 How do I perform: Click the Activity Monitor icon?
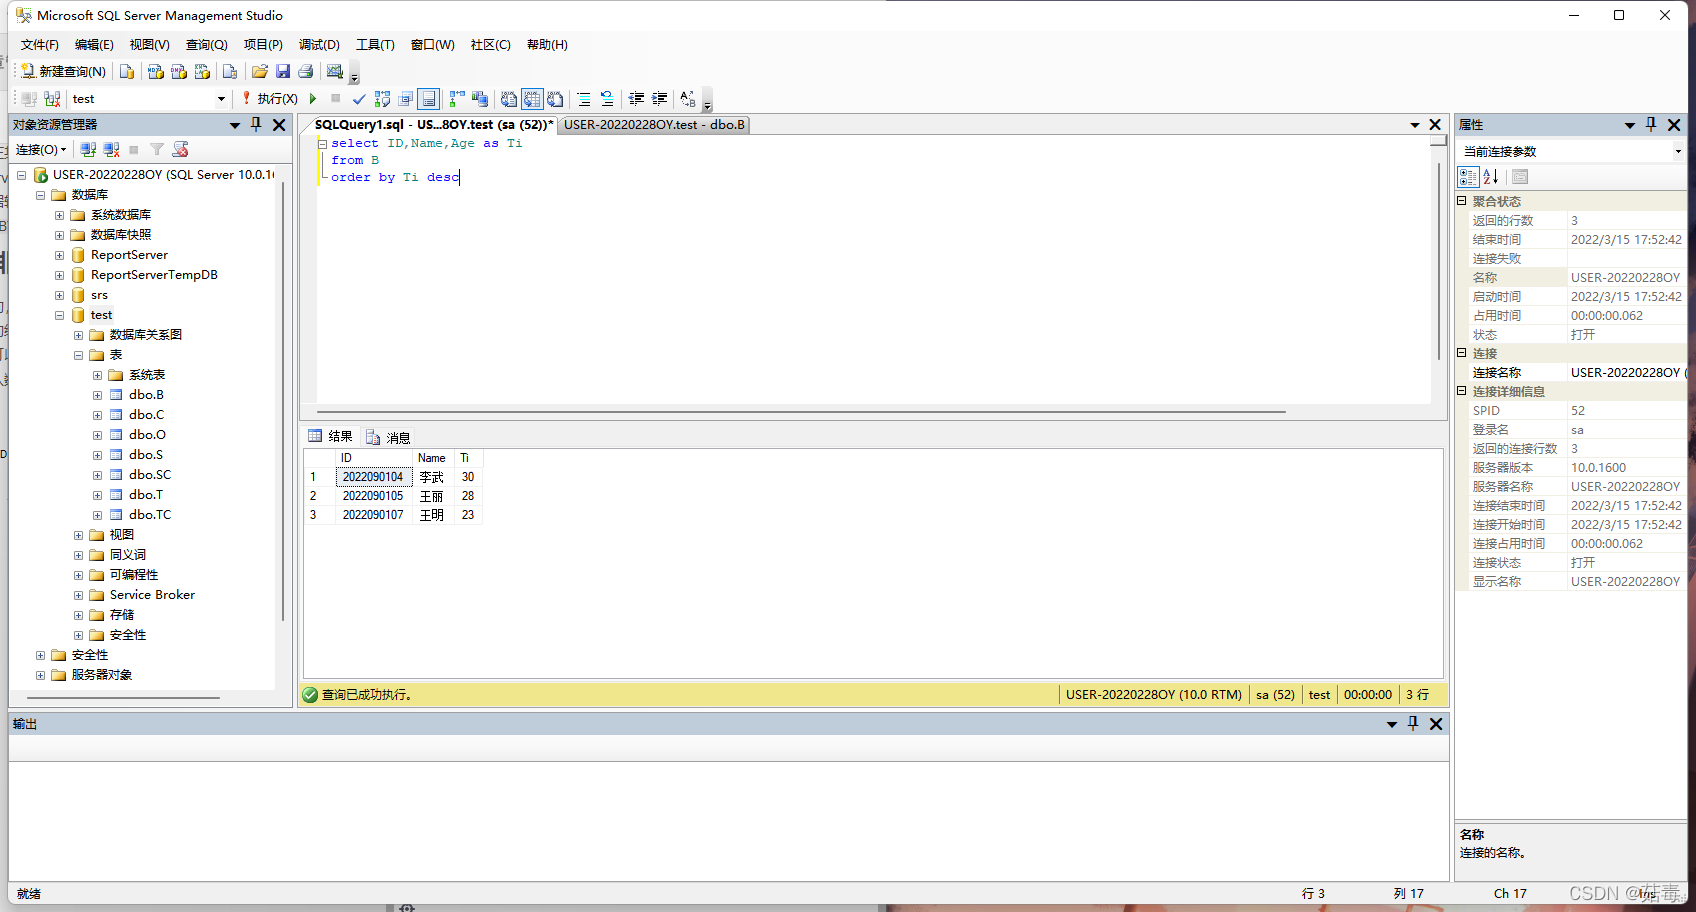pos(335,71)
